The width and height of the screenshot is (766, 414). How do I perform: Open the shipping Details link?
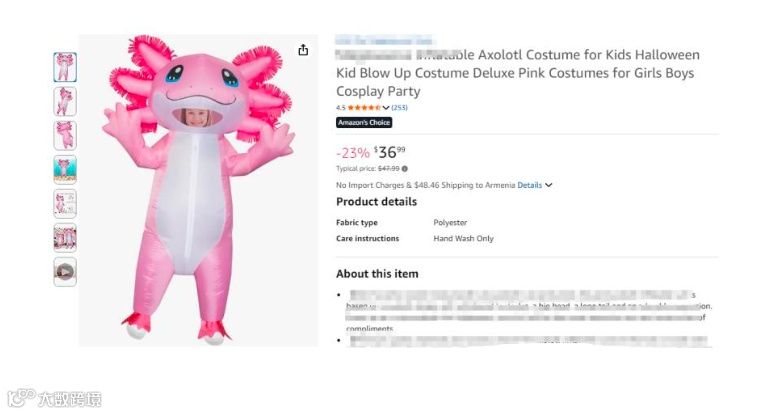tap(529, 185)
